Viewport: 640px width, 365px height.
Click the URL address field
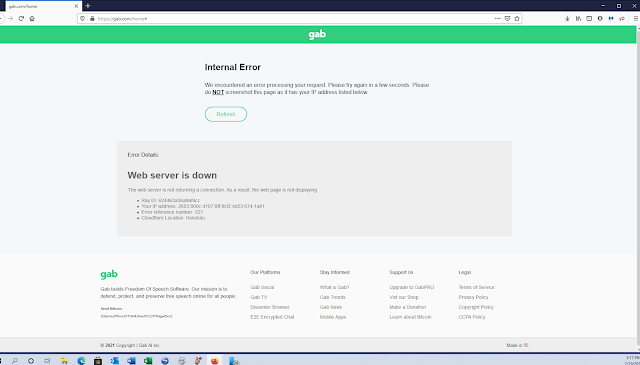click(x=294, y=18)
